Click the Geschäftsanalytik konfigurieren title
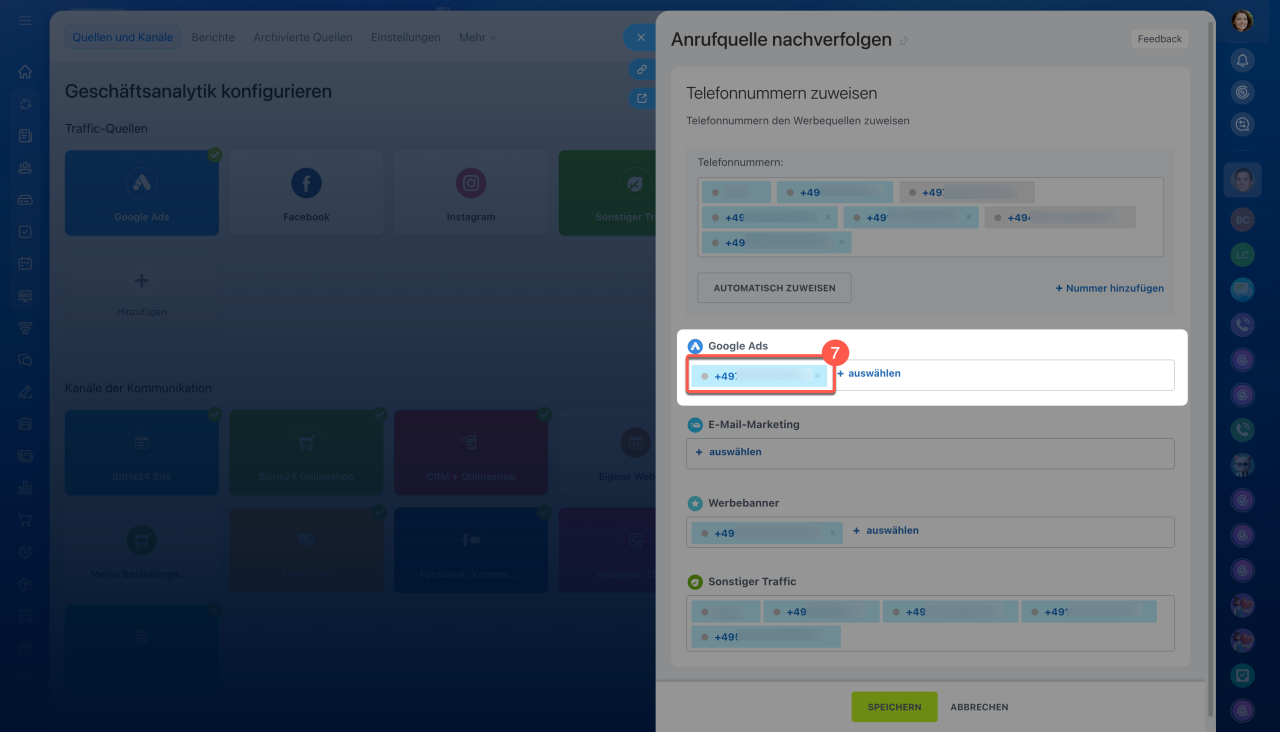Viewport: 1280px width, 732px height. point(198,91)
